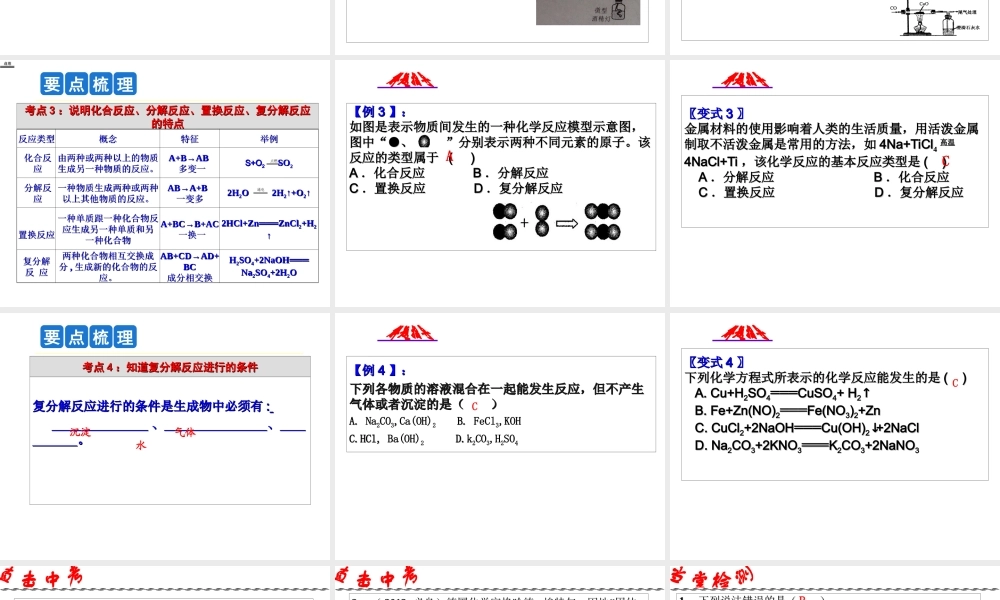Screen dimensions: 1000x600
Task: Click option C. 置换反应 in 例3
Action: (387, 188)
